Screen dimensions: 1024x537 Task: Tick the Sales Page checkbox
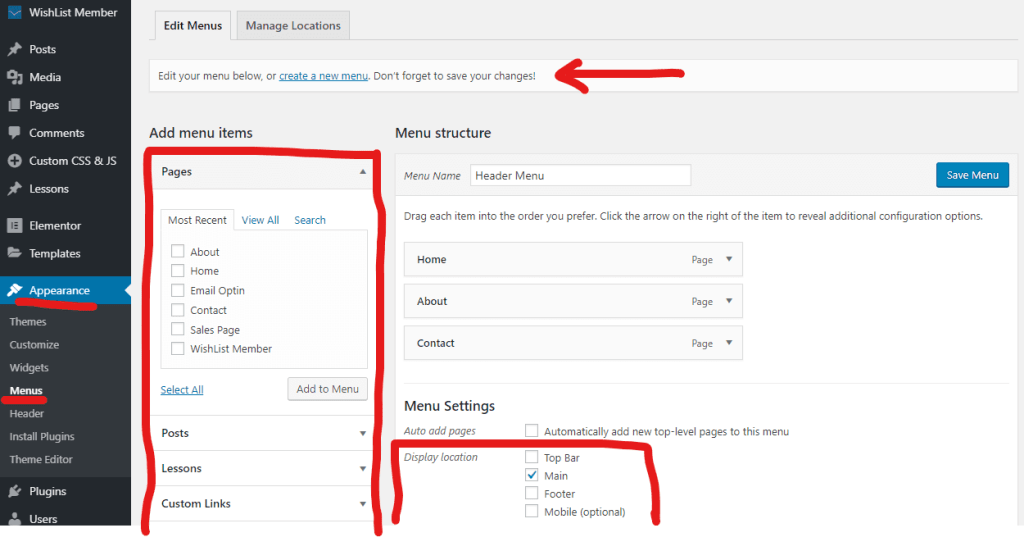click(x=177, y=329)
